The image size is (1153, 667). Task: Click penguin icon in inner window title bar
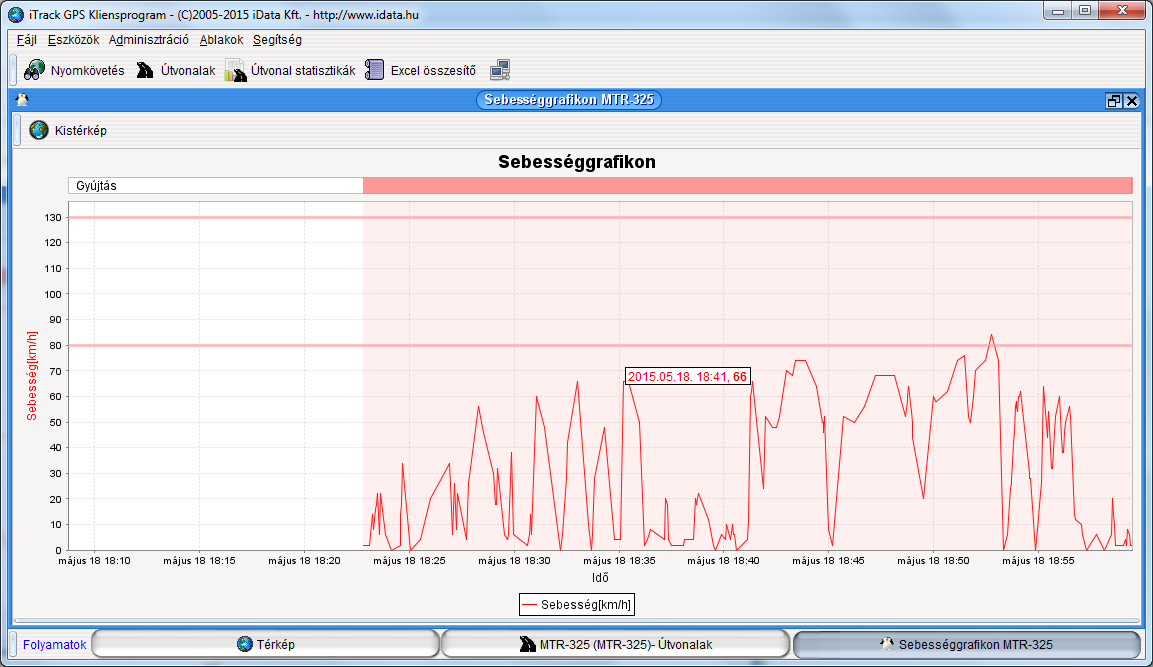coord(22,100)
